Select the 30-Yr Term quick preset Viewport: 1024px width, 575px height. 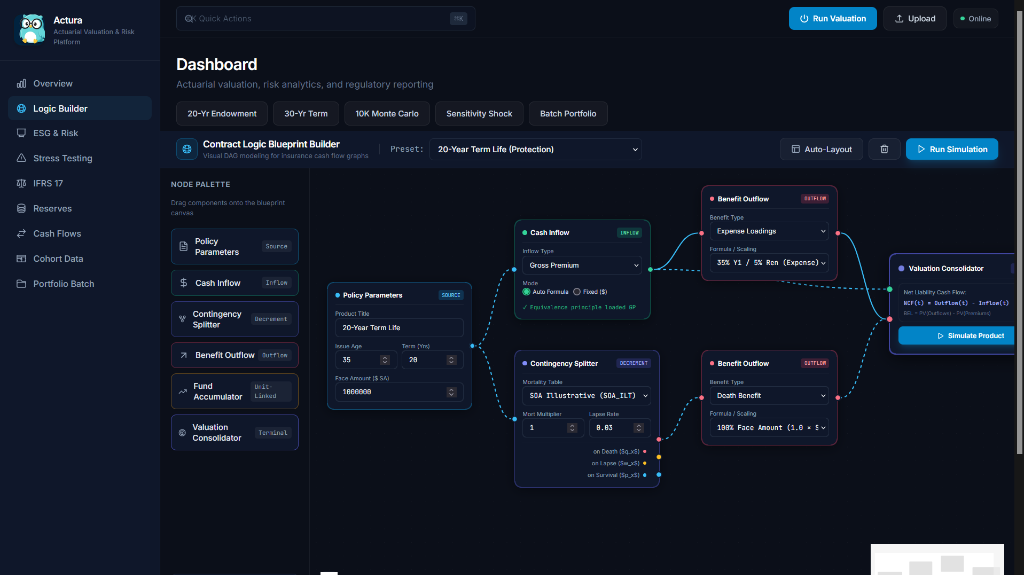point(306,114)
